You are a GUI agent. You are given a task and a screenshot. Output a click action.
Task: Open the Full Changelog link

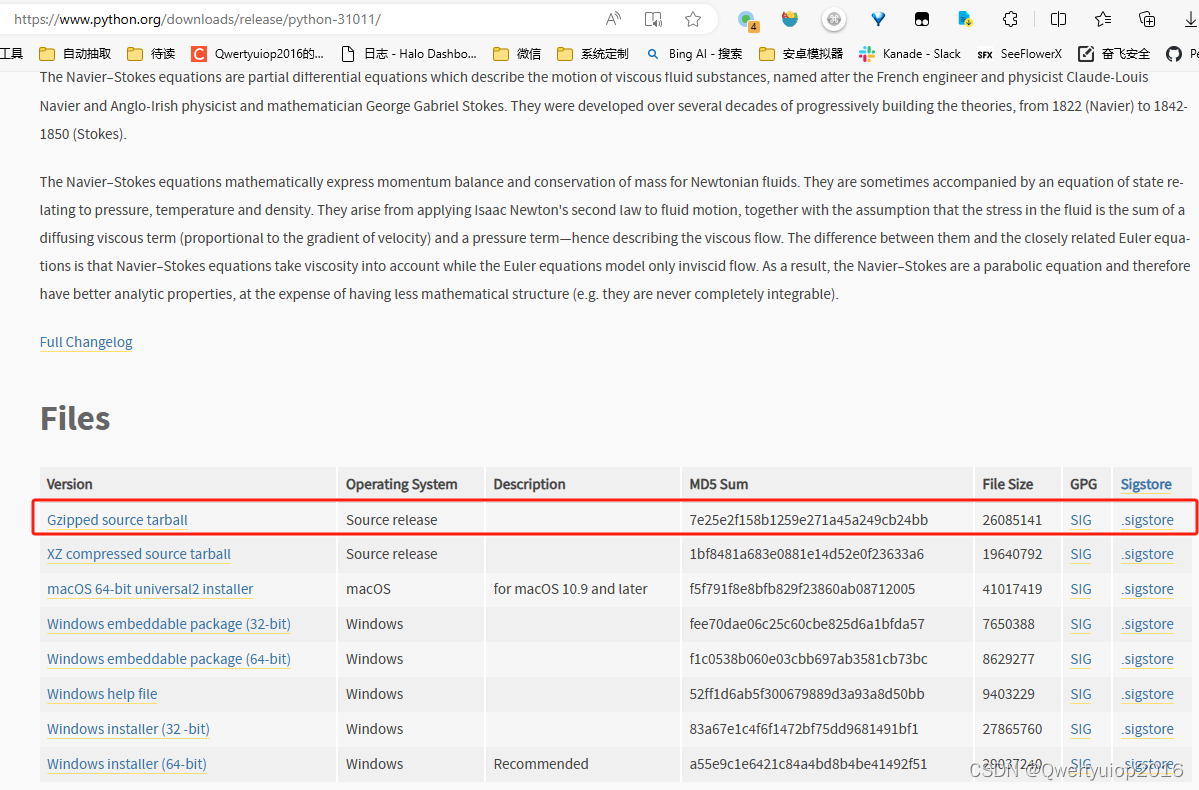coord(85,342)
